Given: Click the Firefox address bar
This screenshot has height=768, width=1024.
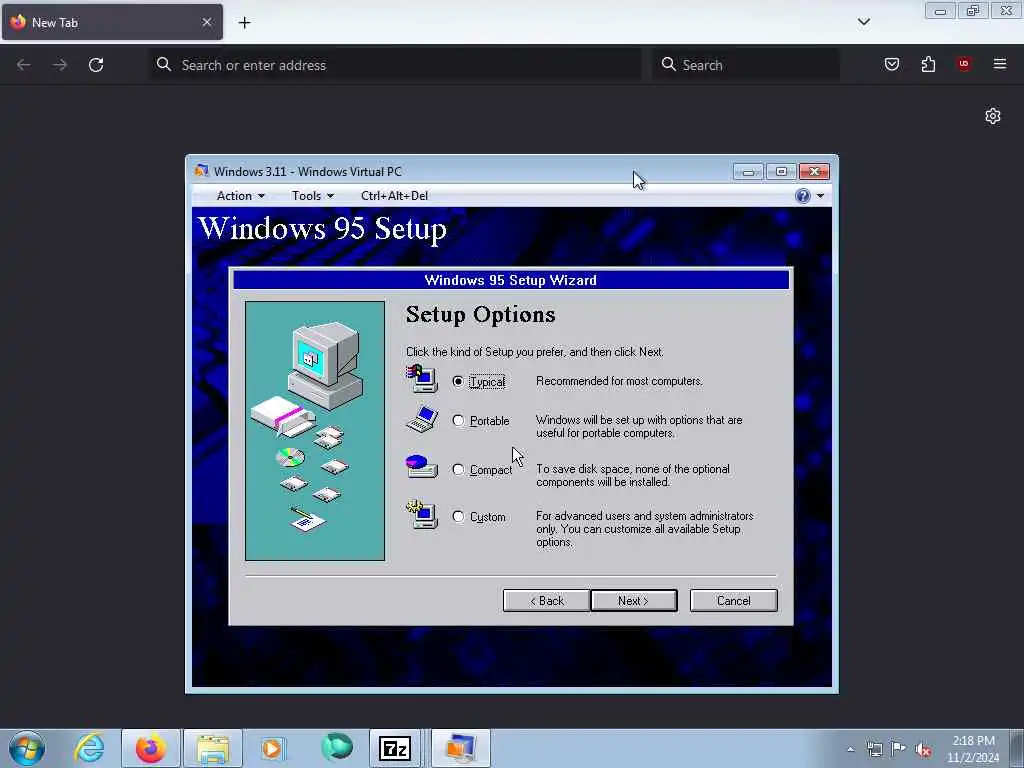Looking at the screenshot, I should pos(395,65).
